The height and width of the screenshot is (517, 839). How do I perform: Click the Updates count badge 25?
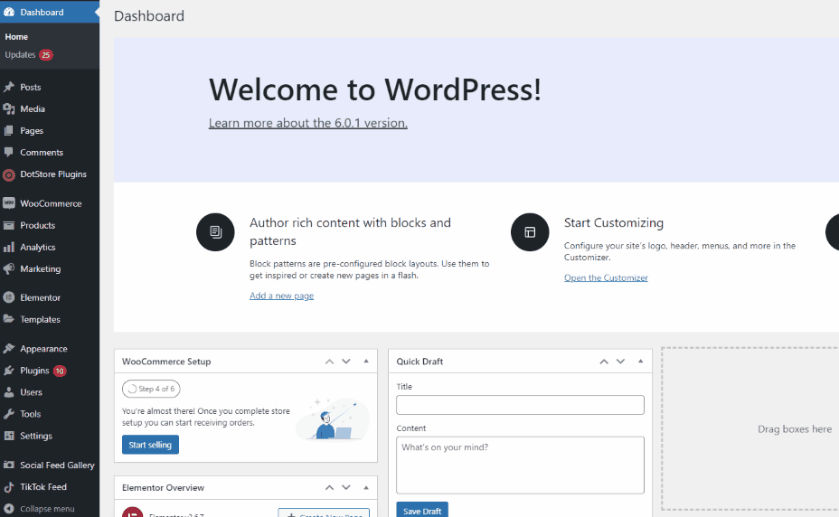tap(45, 55)
